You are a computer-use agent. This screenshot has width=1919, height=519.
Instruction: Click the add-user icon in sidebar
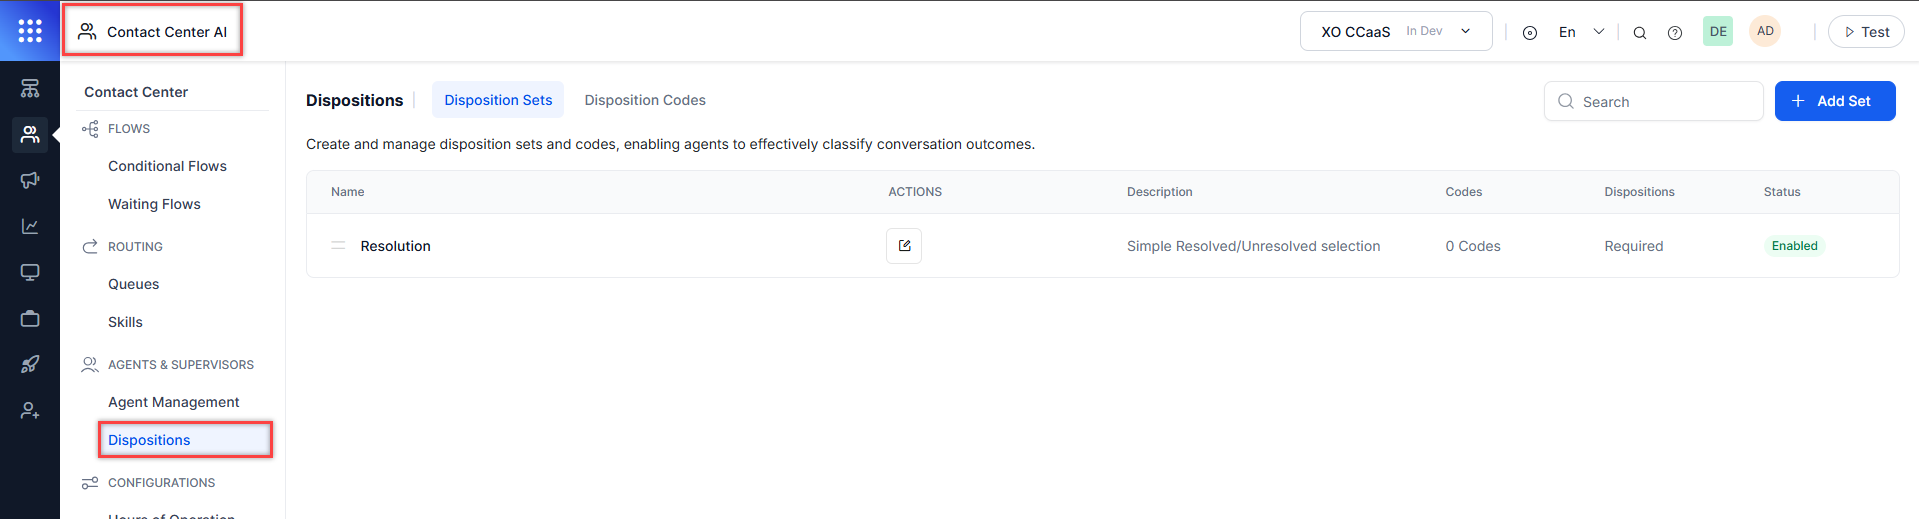click(x=30, y=410)
